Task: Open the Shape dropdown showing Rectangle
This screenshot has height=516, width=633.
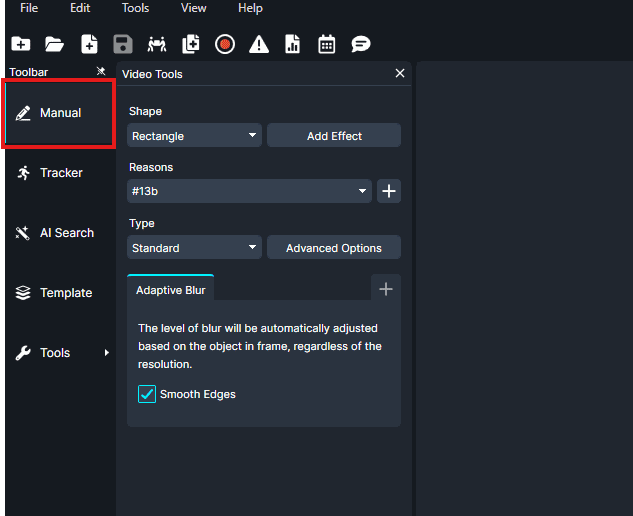Action: click(x=194, y=136)
